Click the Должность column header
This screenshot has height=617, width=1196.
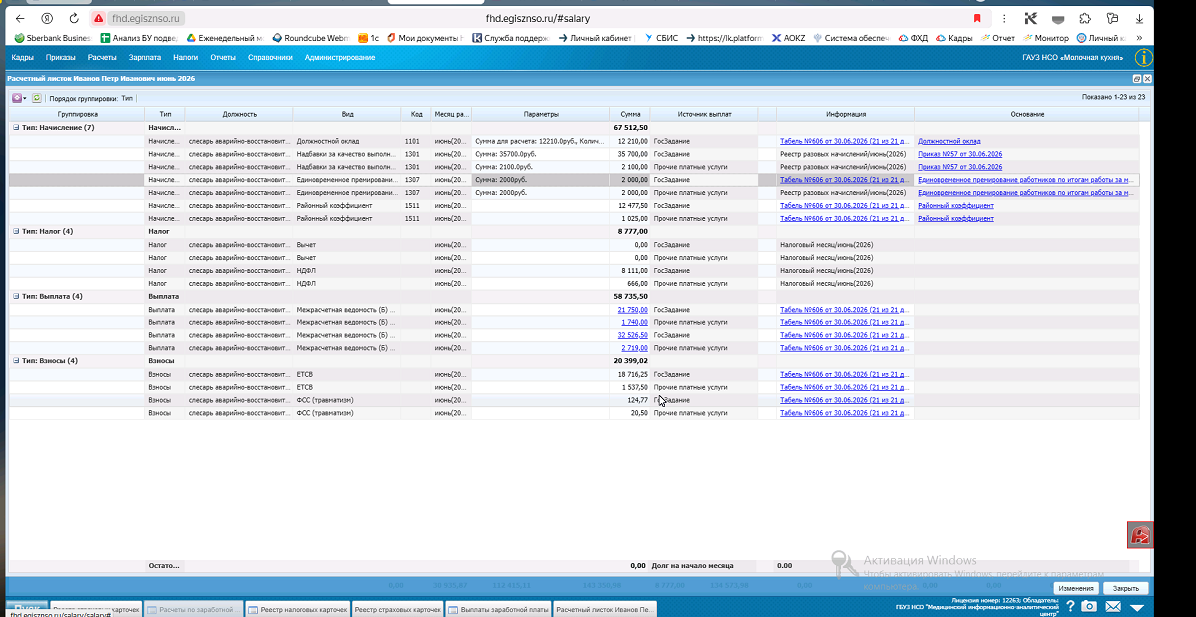[x=240, y=114]
